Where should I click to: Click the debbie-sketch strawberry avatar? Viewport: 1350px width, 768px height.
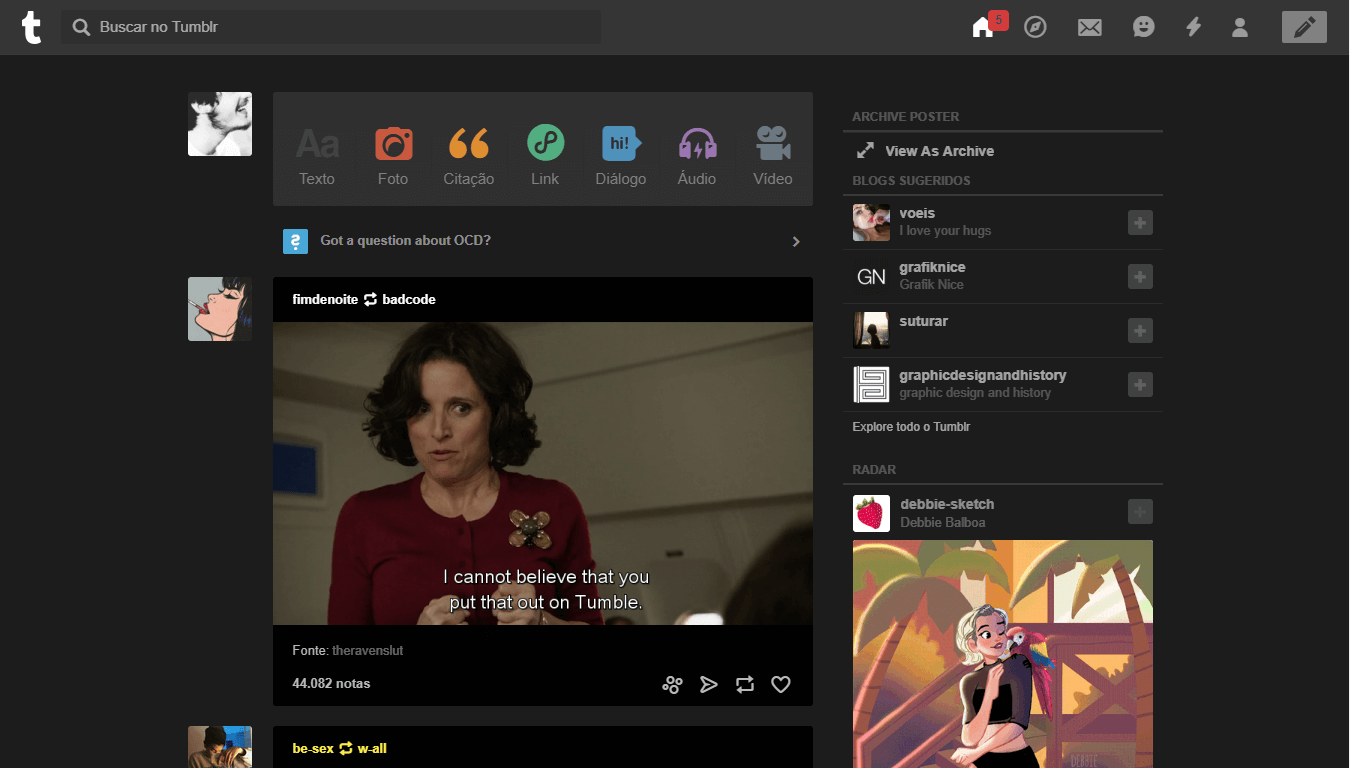click(x=871, y=513)
